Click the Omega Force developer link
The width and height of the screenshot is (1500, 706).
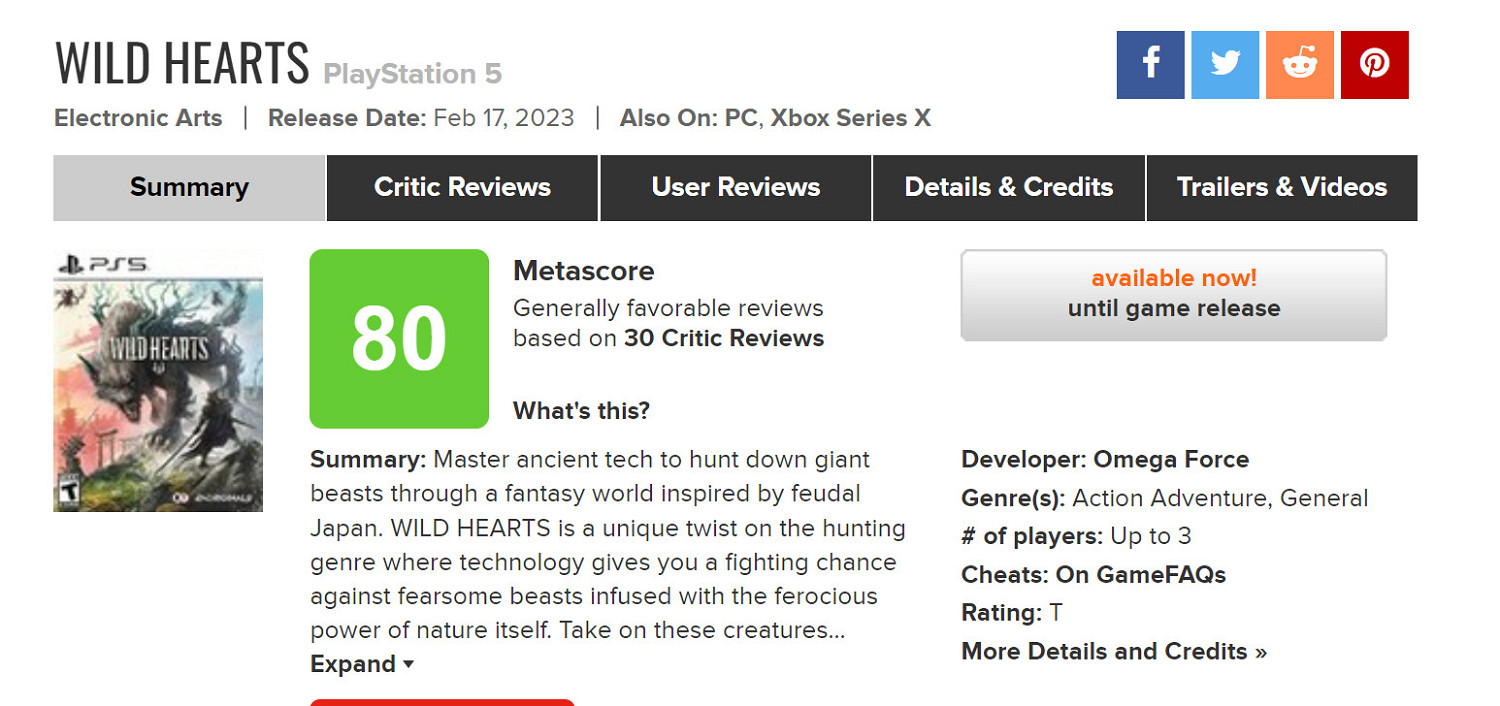(x=1171, y=459)
